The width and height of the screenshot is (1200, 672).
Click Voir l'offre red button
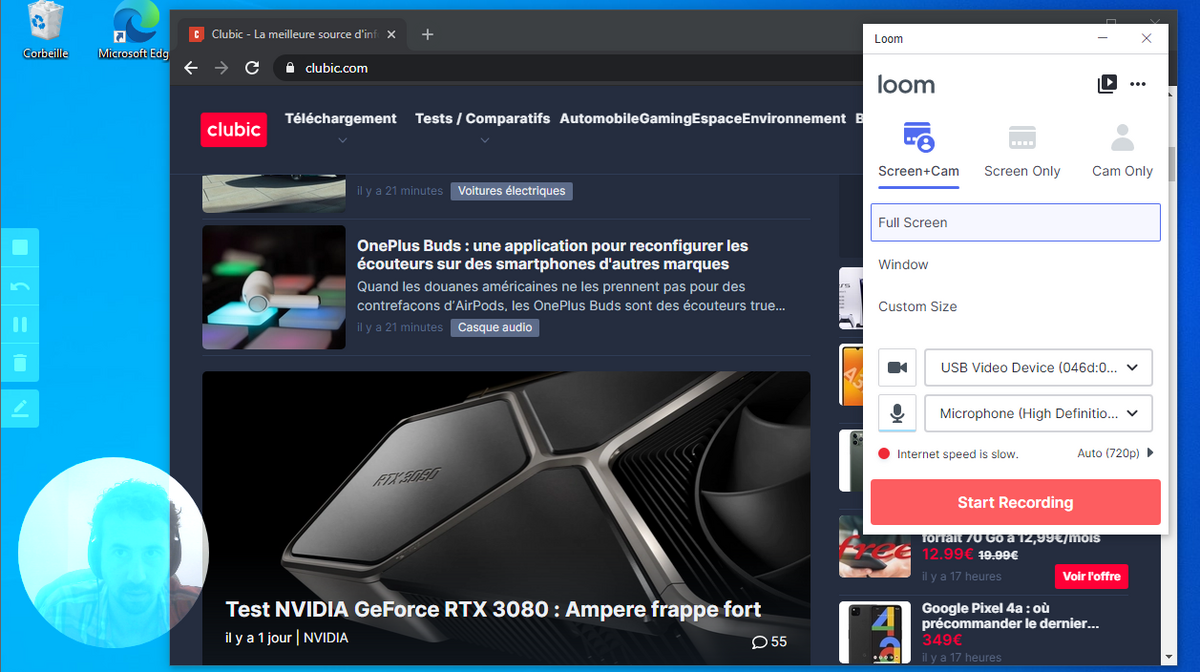[1091, 576]
